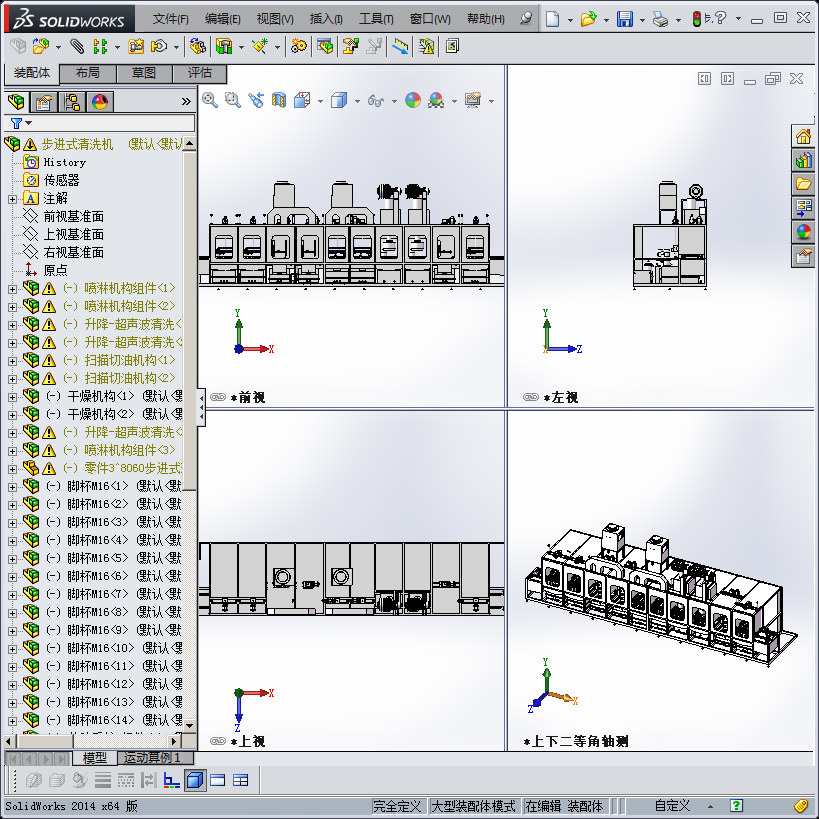Click the Section View icon

coord(279,100)
